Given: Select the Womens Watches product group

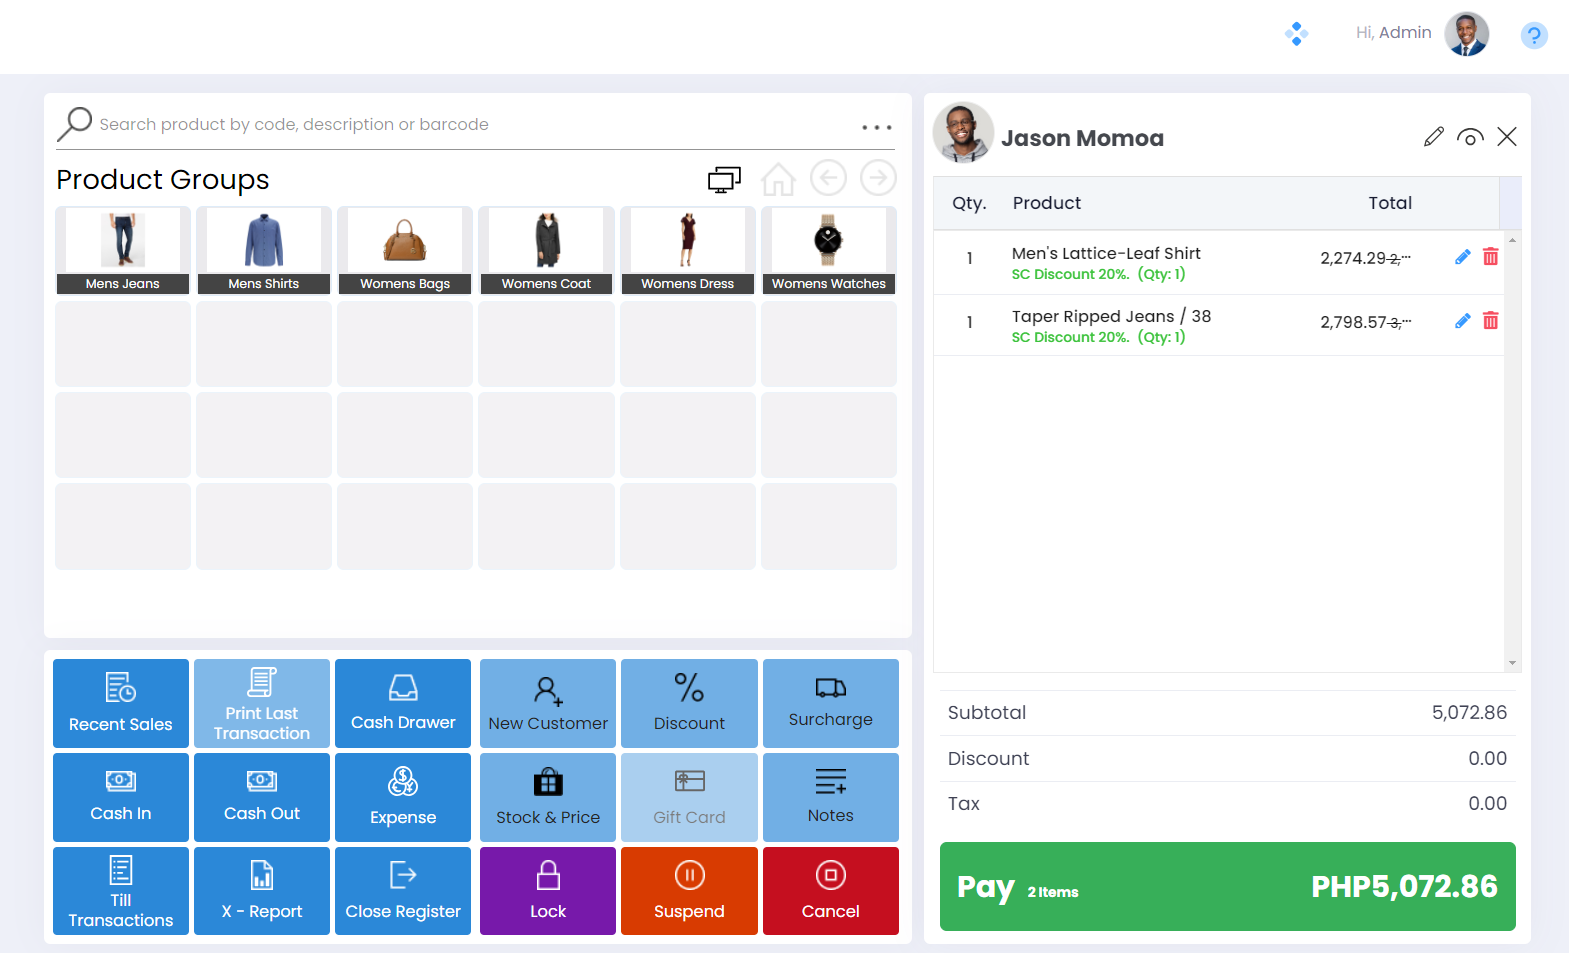Looking at the screenshot, I should click(x=828, y=250).
